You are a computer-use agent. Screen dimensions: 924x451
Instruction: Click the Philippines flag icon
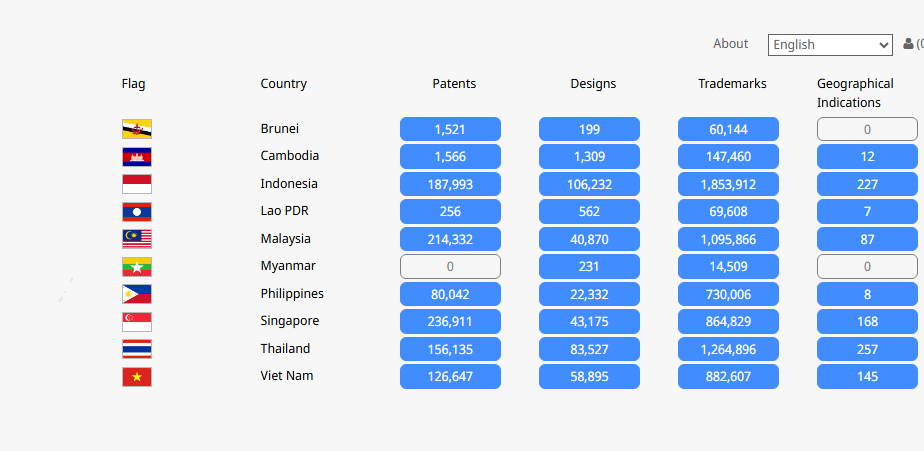[x=137, y=294]
